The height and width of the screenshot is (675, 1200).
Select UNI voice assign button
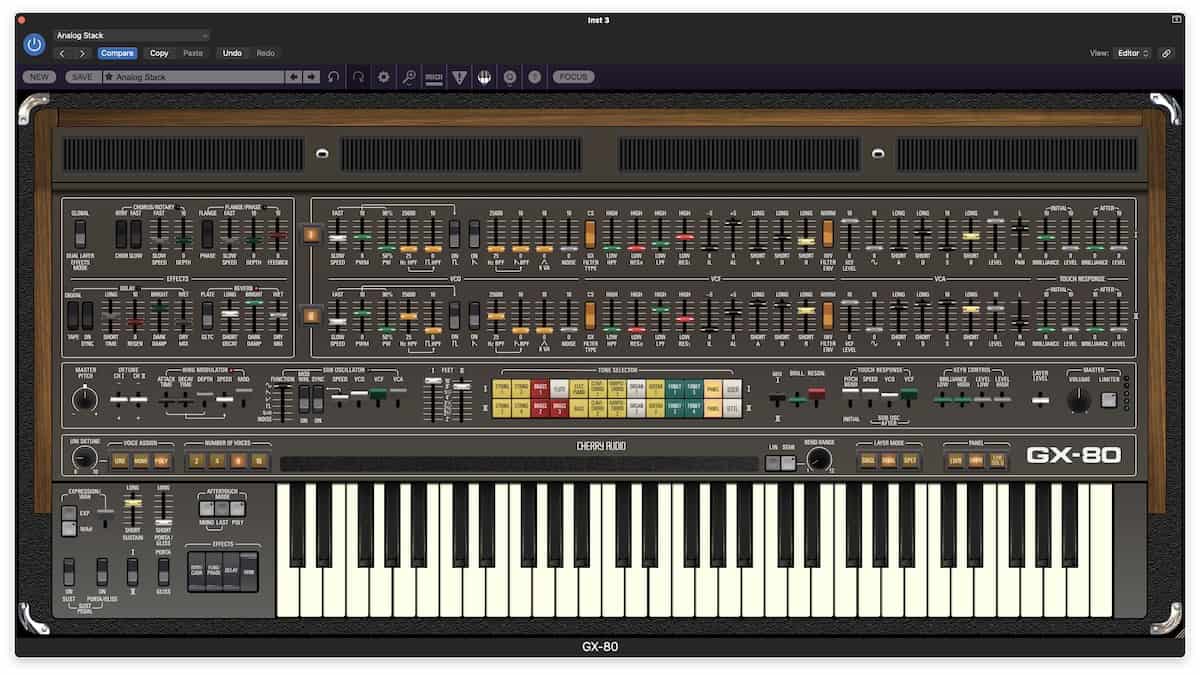[119, 460]
